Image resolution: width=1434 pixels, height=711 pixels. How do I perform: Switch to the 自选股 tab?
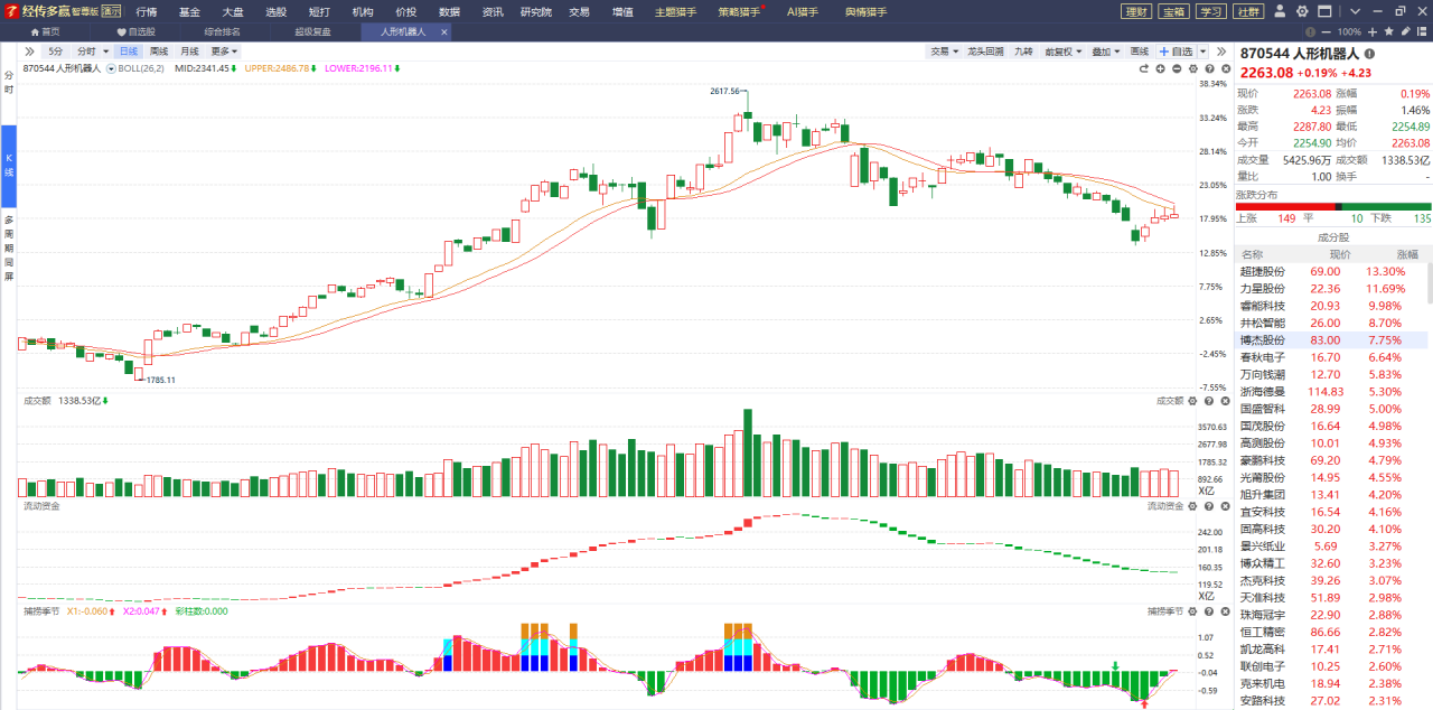[136, 32]
